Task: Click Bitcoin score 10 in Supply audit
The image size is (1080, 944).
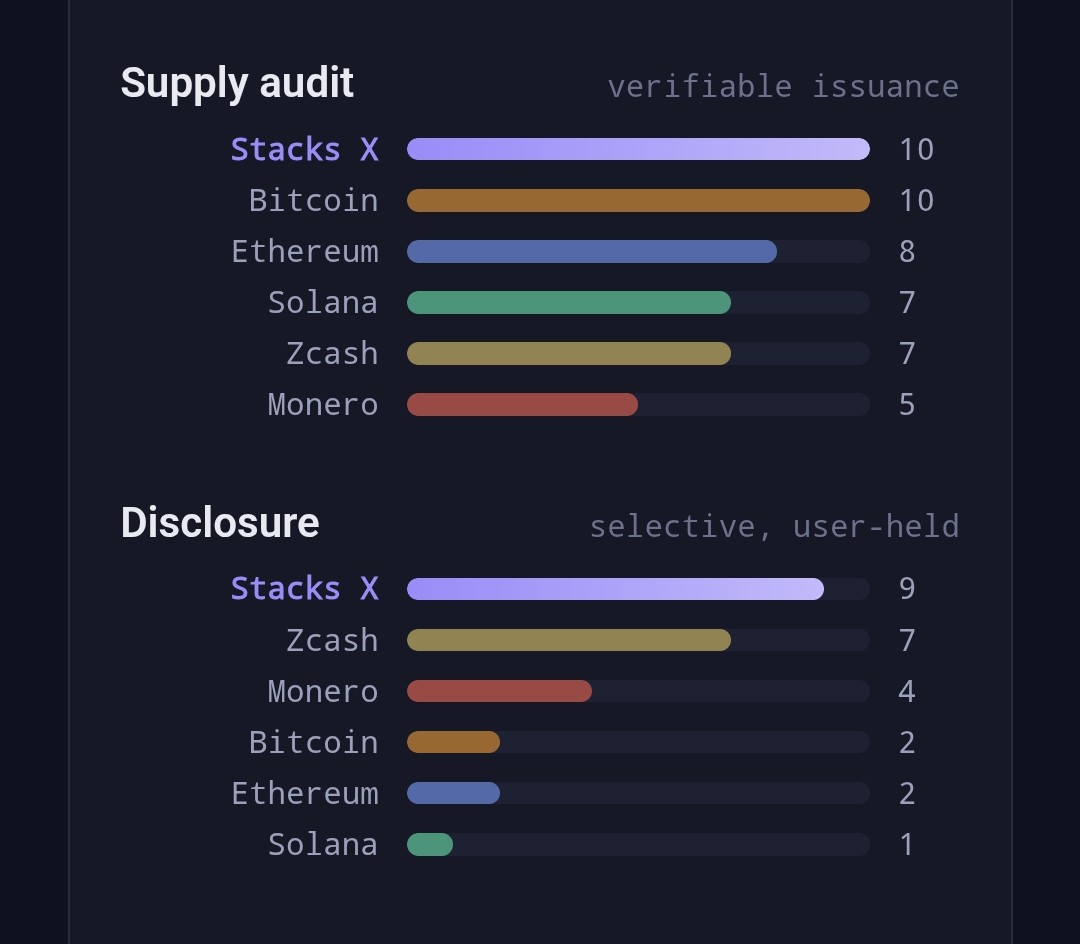Action: 916,200
